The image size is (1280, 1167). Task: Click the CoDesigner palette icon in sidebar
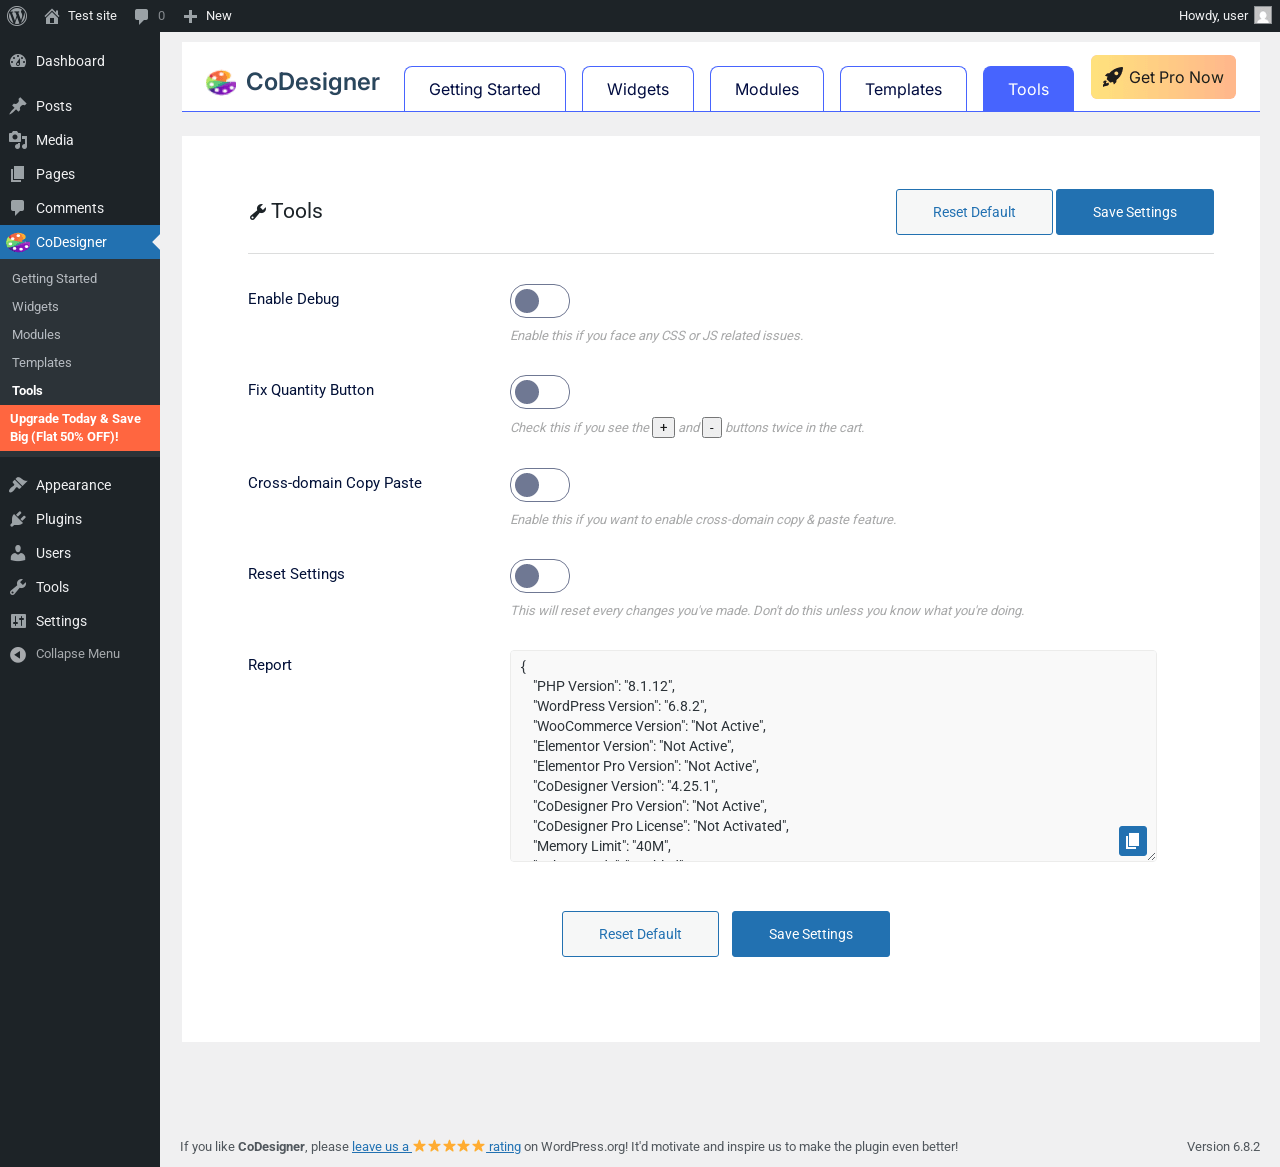[17, 242]
